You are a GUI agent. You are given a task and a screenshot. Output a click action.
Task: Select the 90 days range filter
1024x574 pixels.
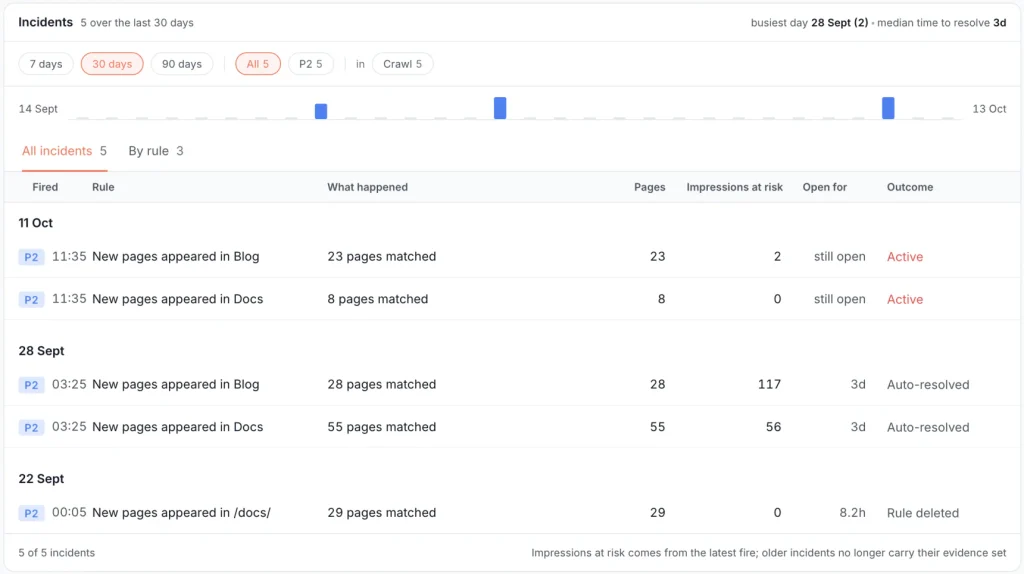[182, 64]
